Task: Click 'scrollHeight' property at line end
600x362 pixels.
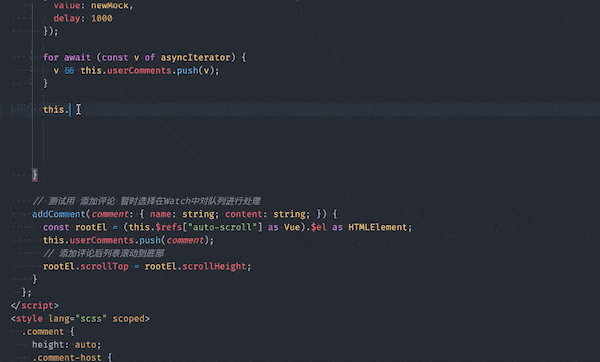Action: (214, 266)
